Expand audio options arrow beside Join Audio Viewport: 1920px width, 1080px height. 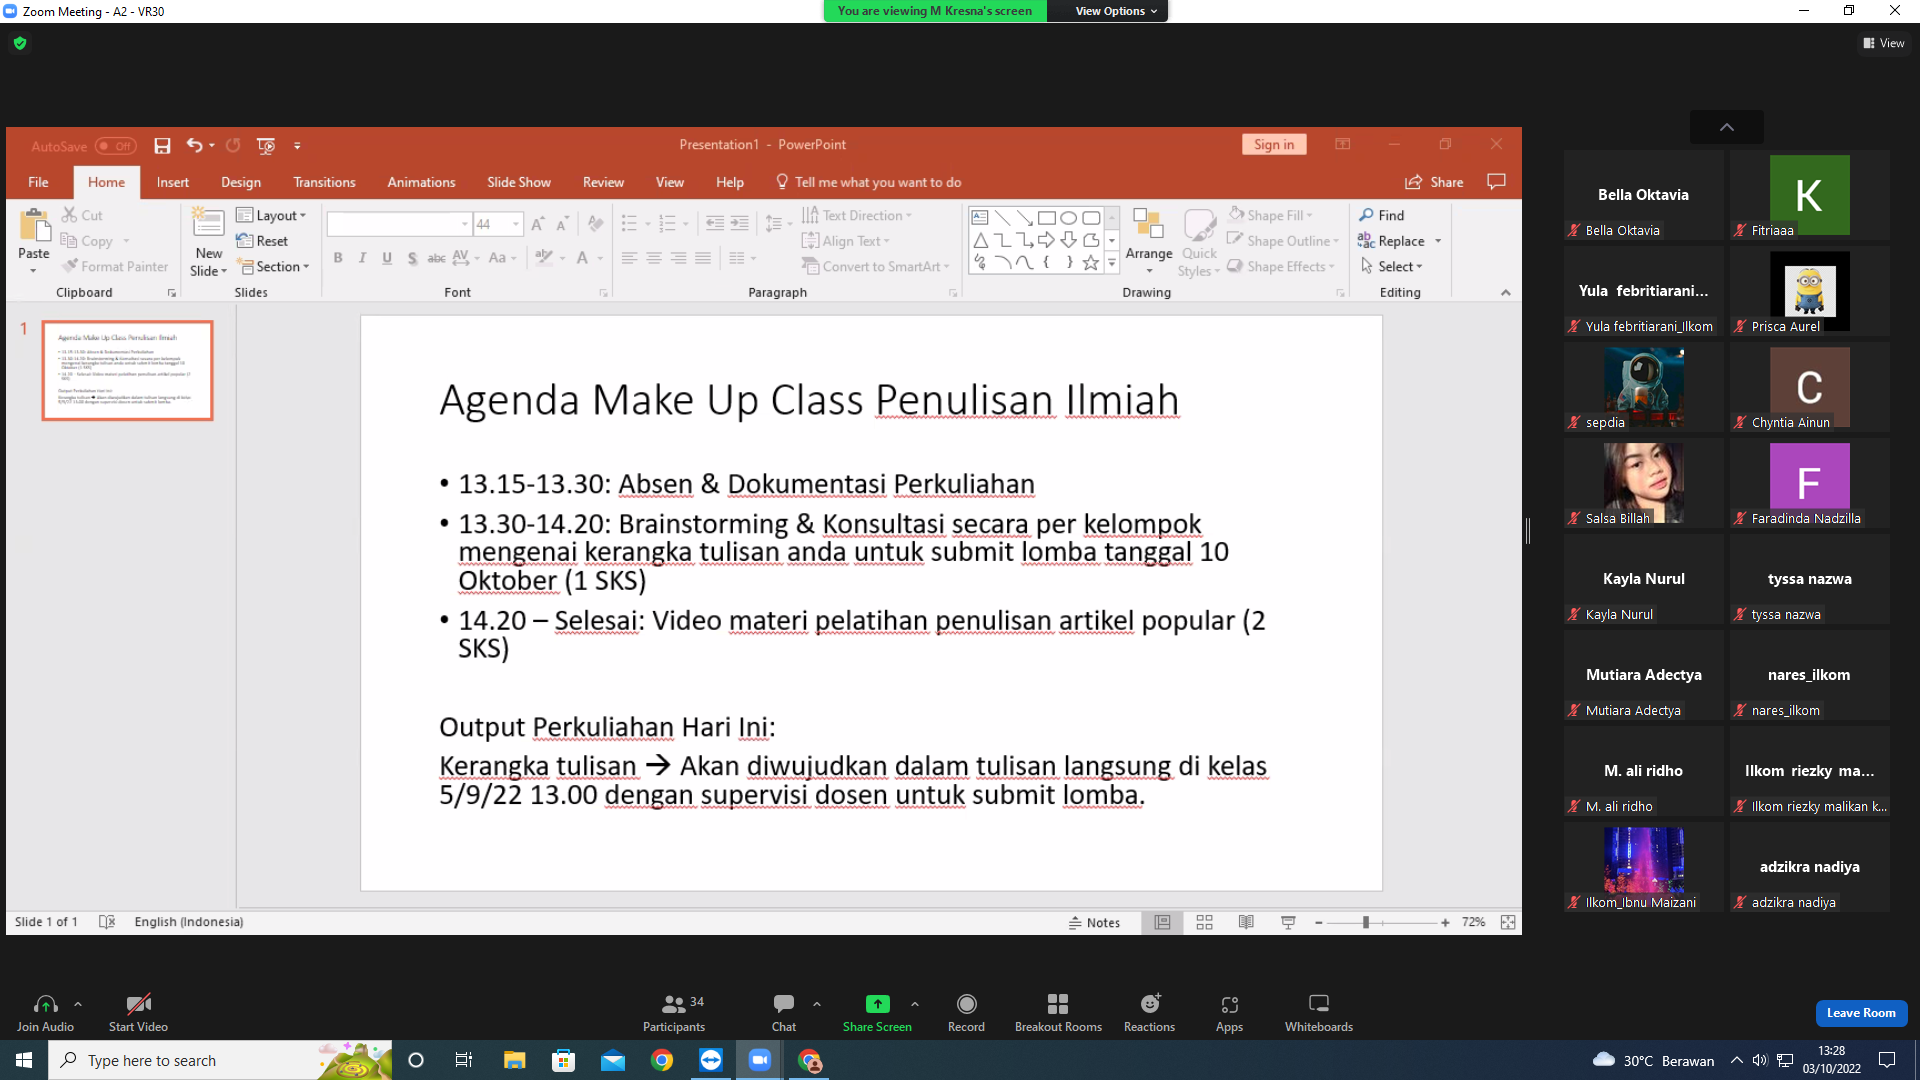78,1004
